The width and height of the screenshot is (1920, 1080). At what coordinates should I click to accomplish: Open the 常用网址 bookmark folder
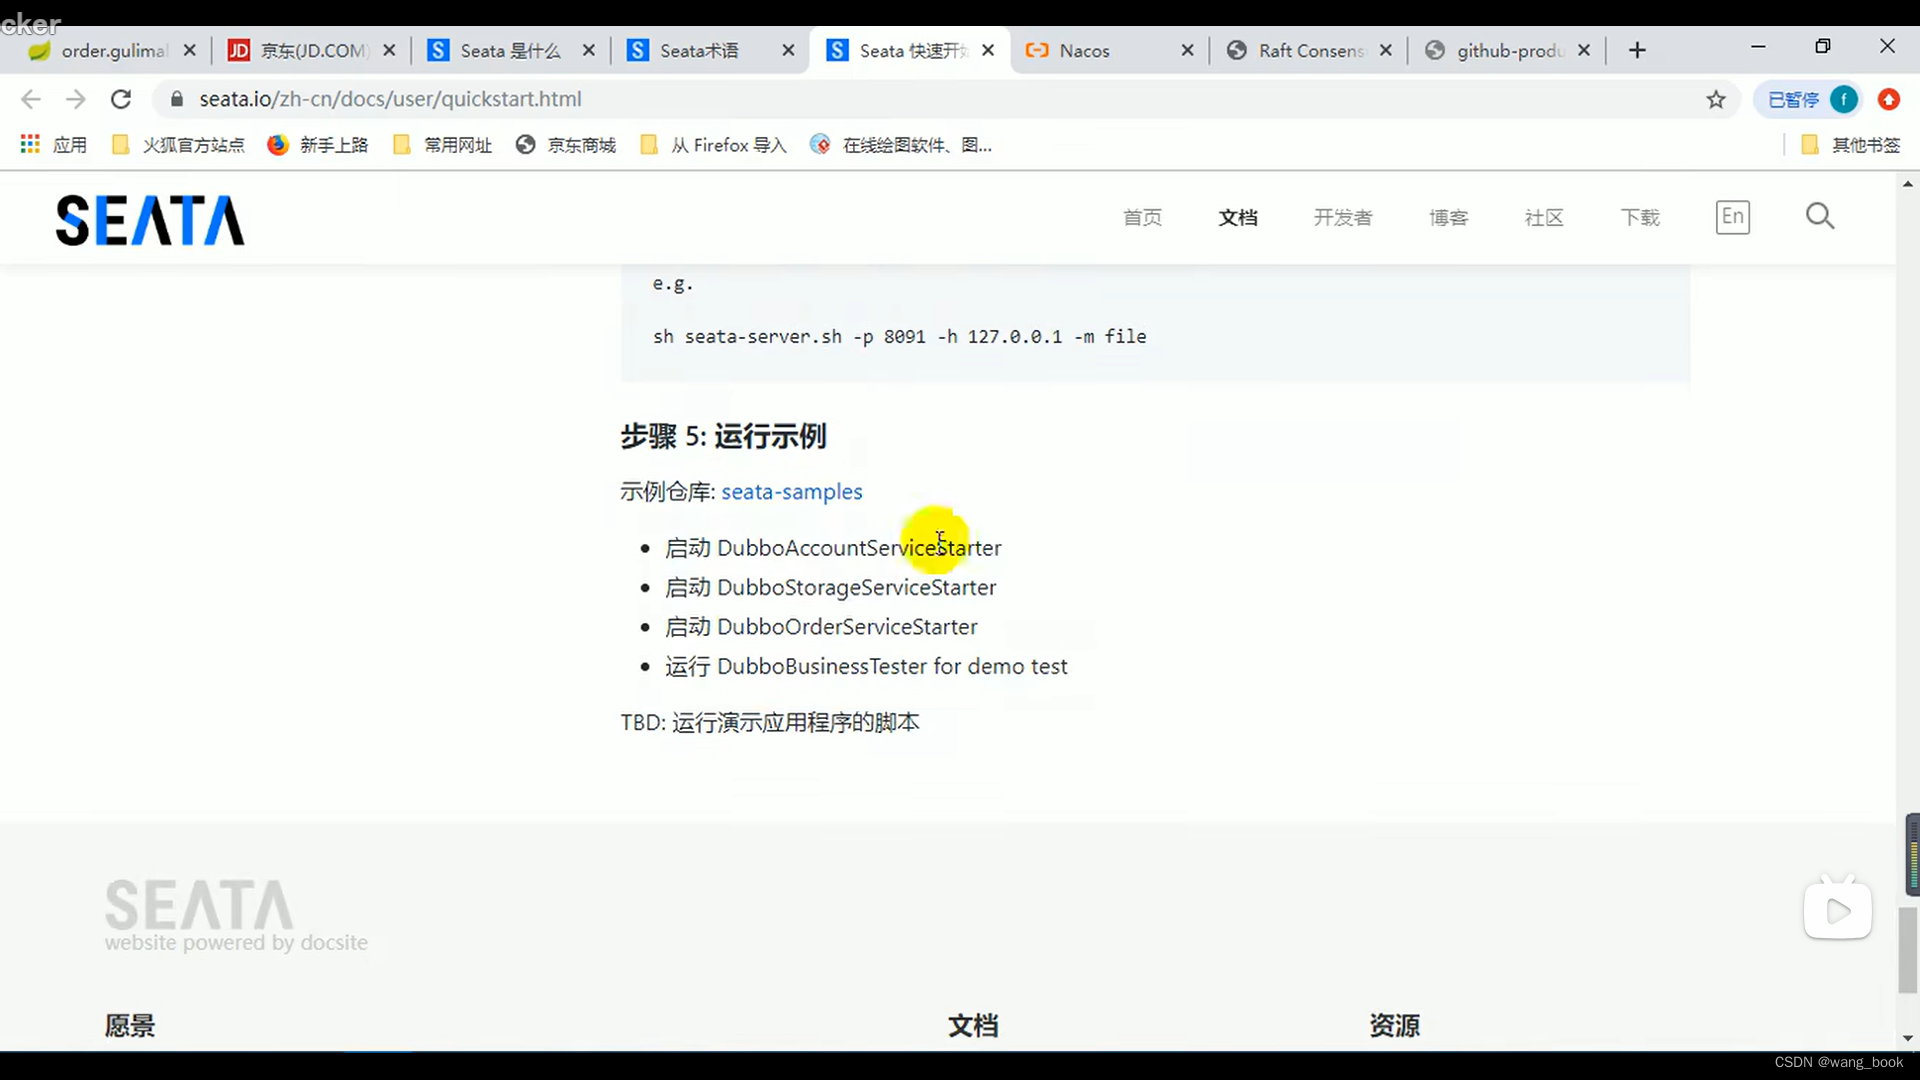[x=443, y=145]
